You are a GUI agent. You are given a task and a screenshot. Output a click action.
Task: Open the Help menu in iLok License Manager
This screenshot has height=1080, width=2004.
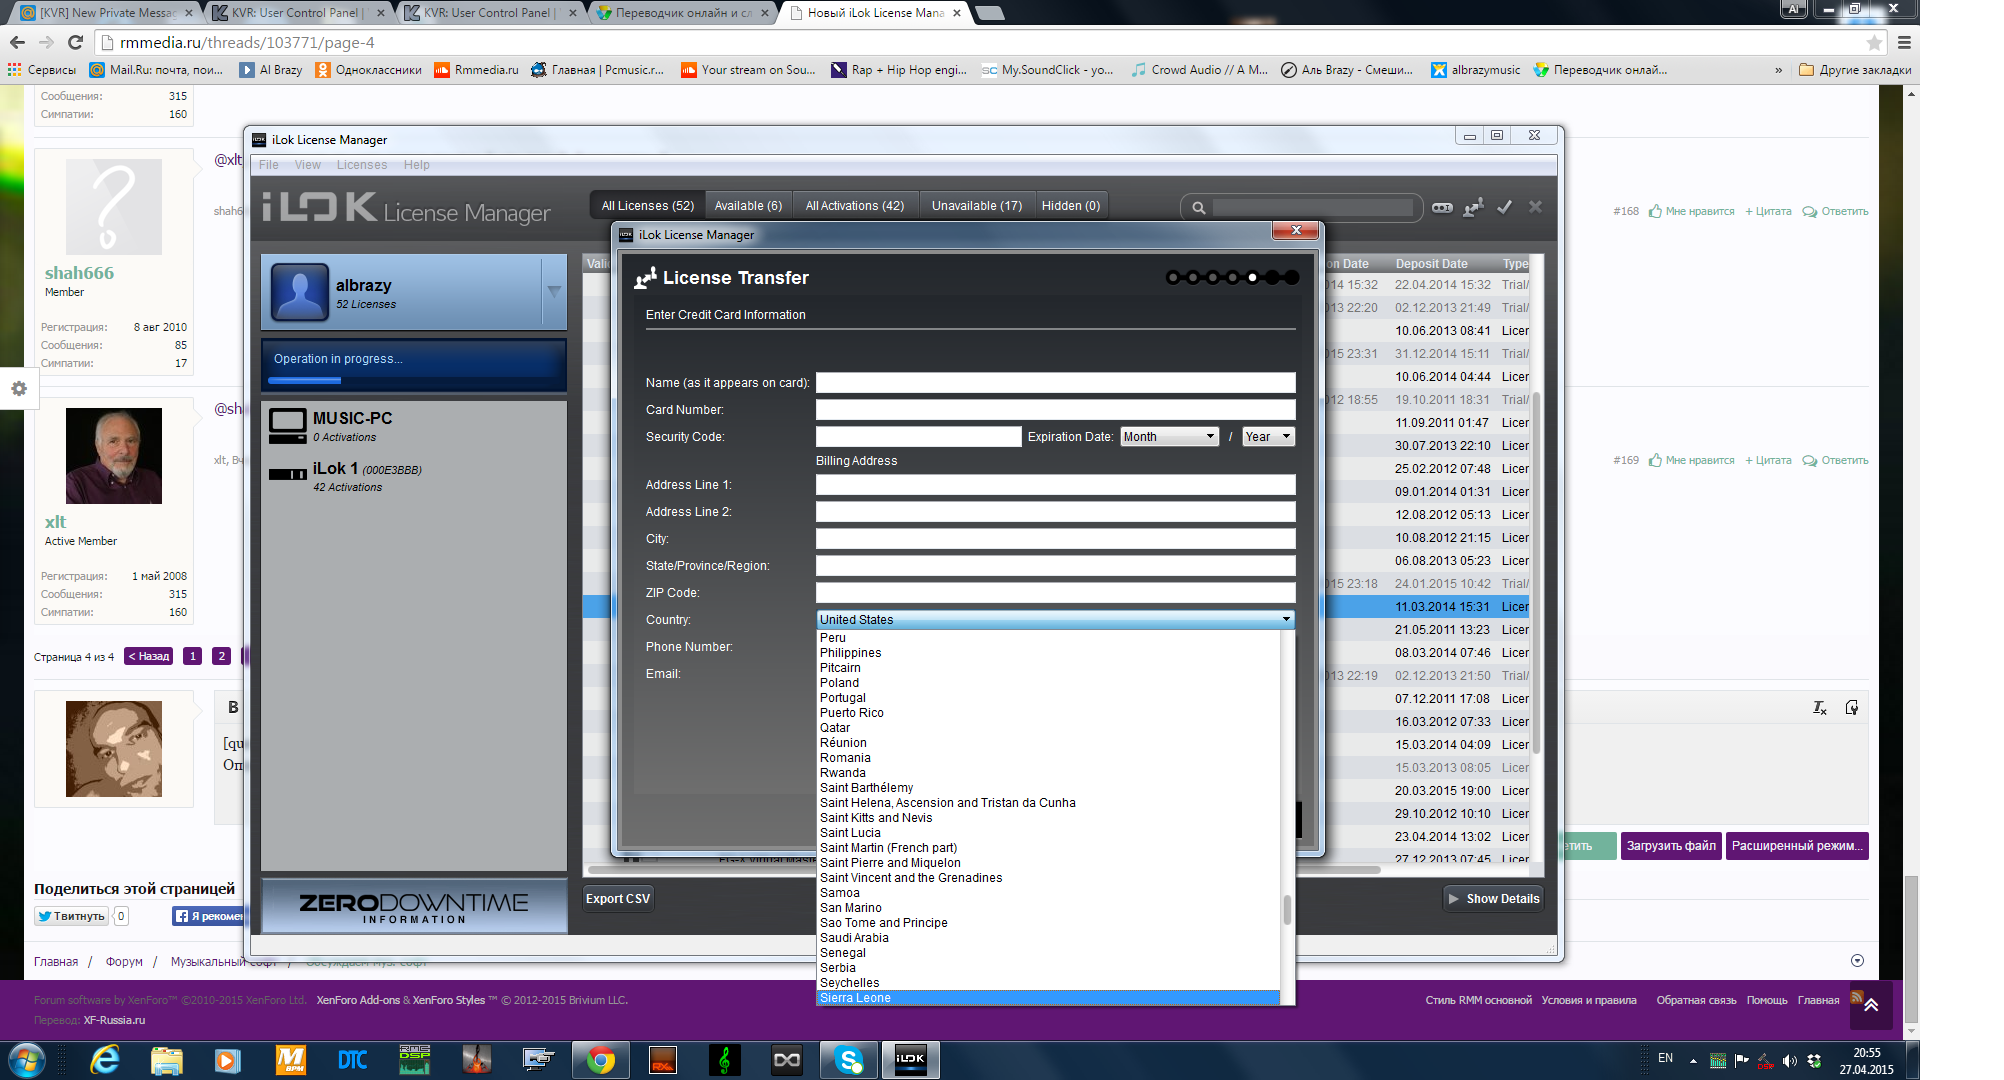[417, 165]
